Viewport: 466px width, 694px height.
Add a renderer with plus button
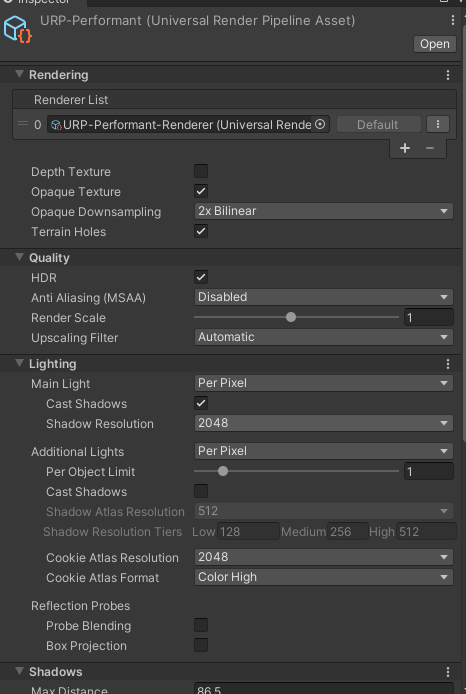pyautogui.click(x=404, y=148)
